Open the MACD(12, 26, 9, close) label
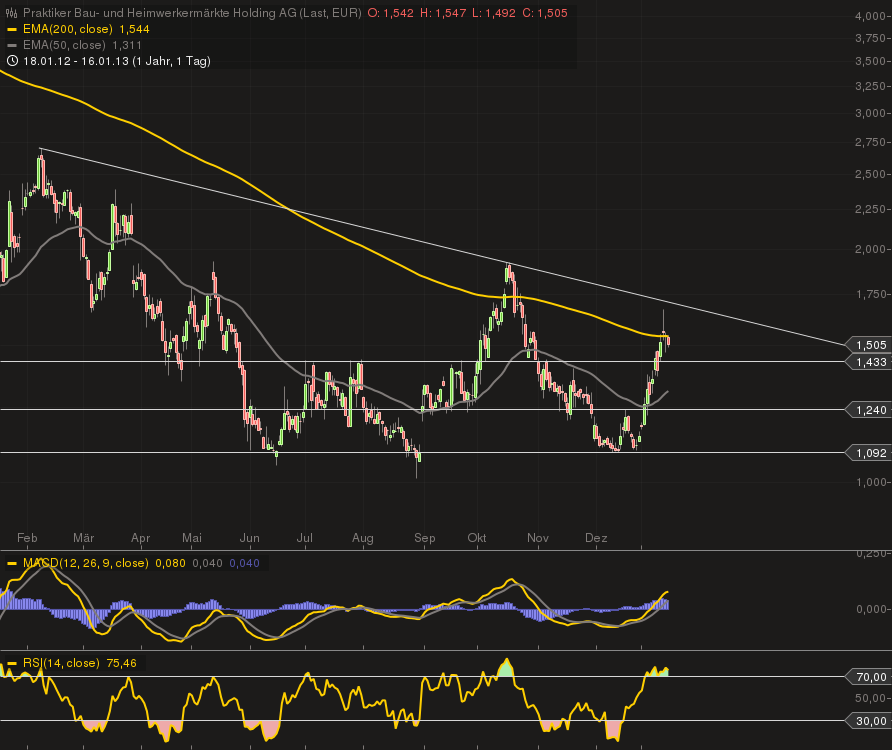The image size is (892, 750). click(85, 563)
